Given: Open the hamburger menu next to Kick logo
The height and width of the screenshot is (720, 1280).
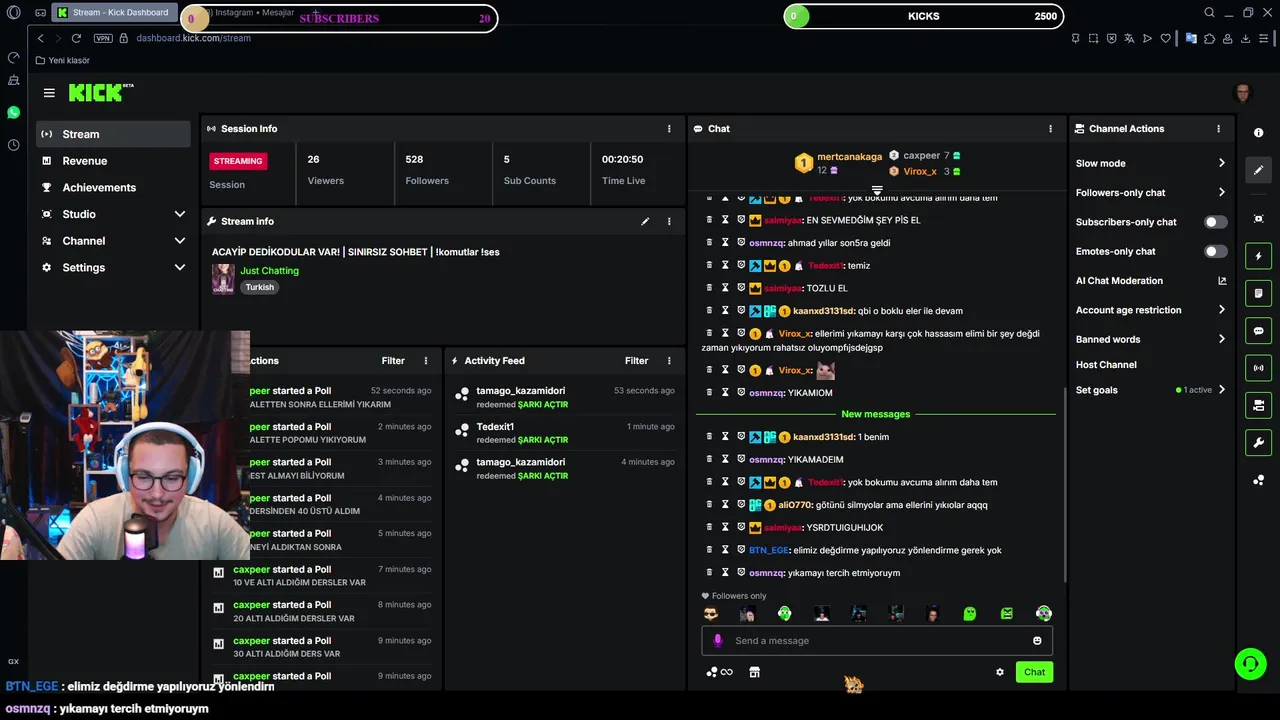Looking at the screenshot, I should (49, 93).
